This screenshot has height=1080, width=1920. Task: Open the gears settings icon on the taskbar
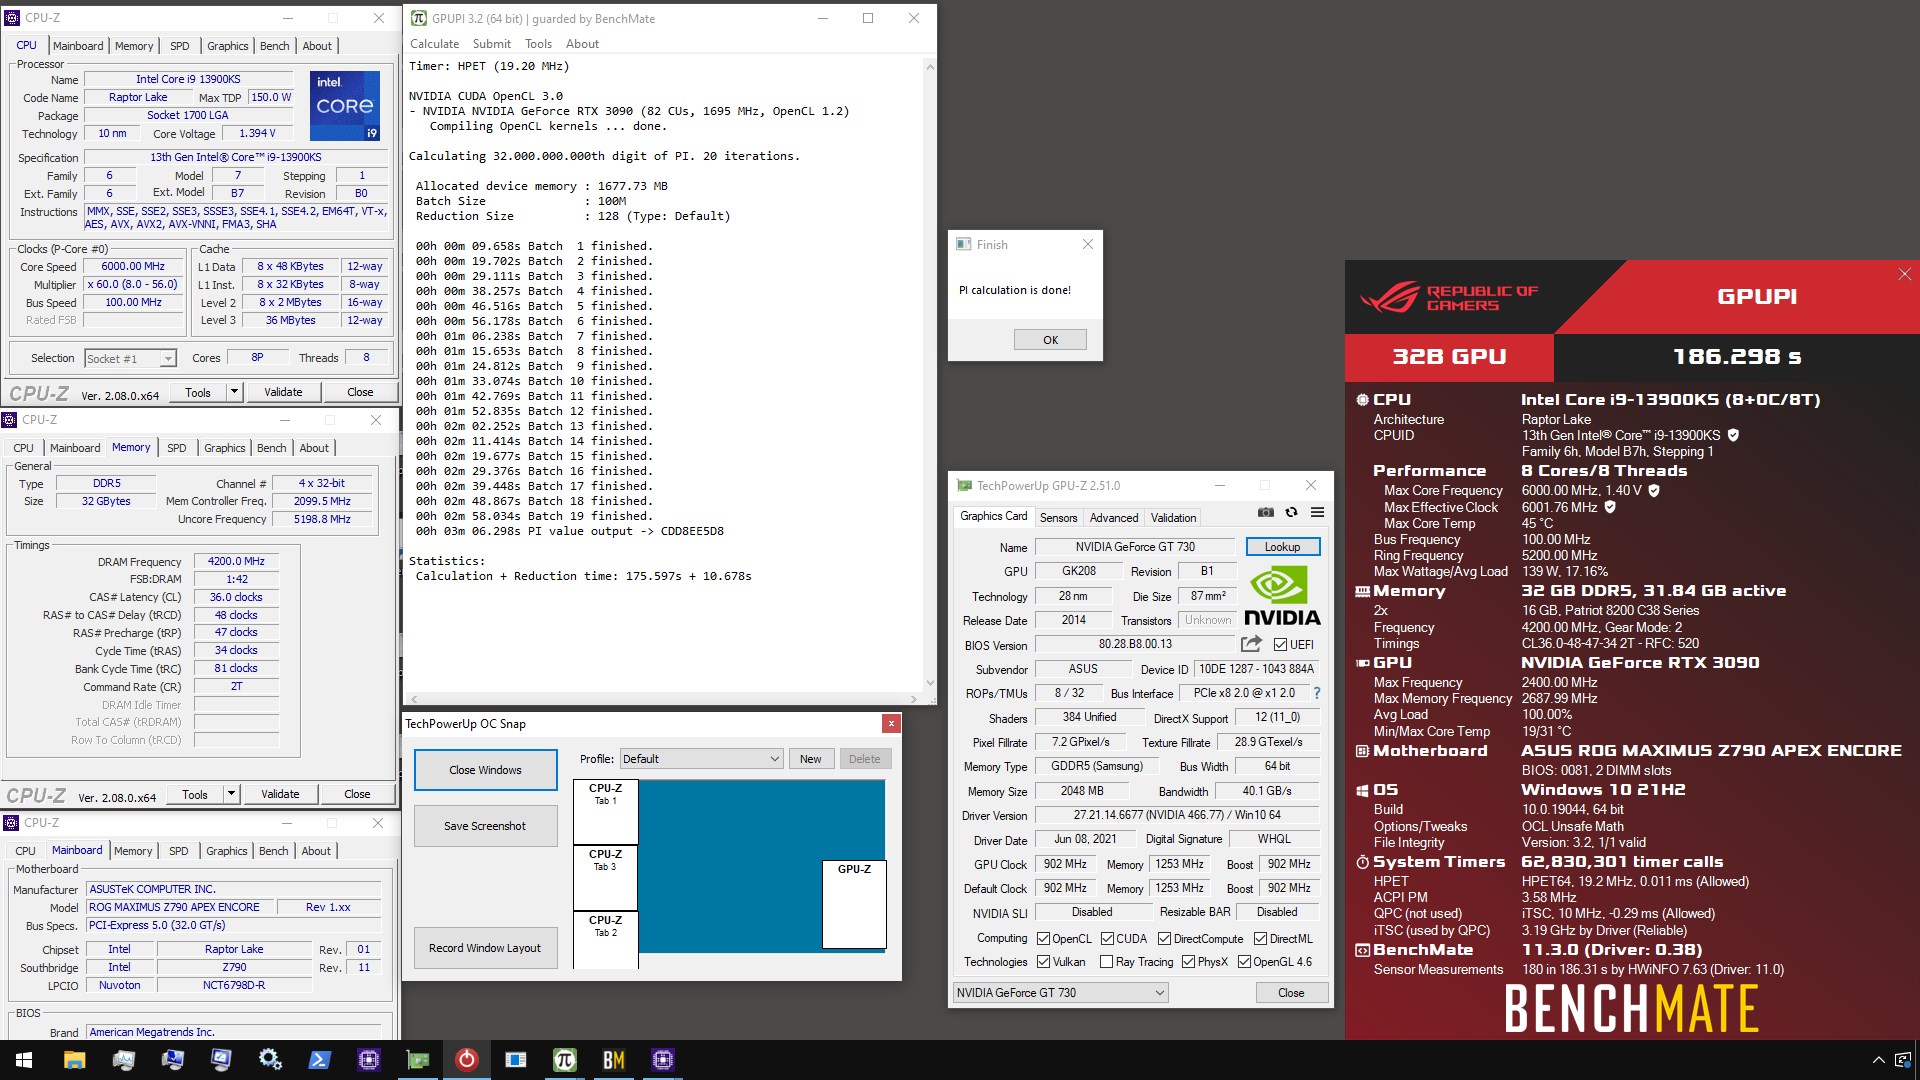(270, 1060)
